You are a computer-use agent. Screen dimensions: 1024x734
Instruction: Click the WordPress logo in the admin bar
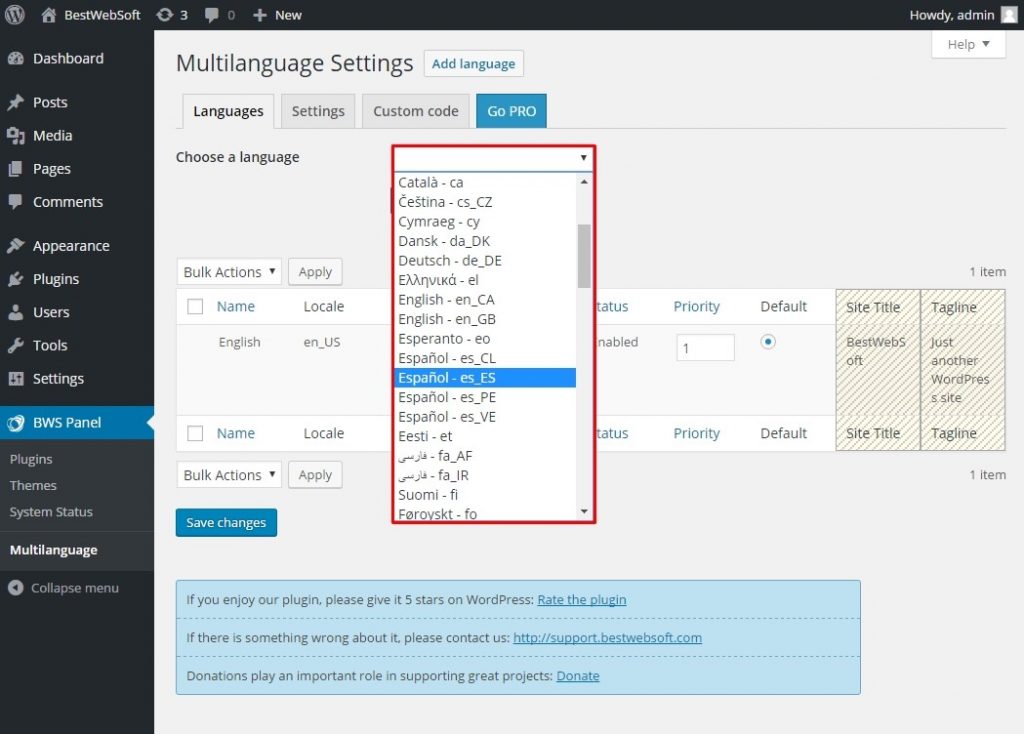(x=14, y=14)
